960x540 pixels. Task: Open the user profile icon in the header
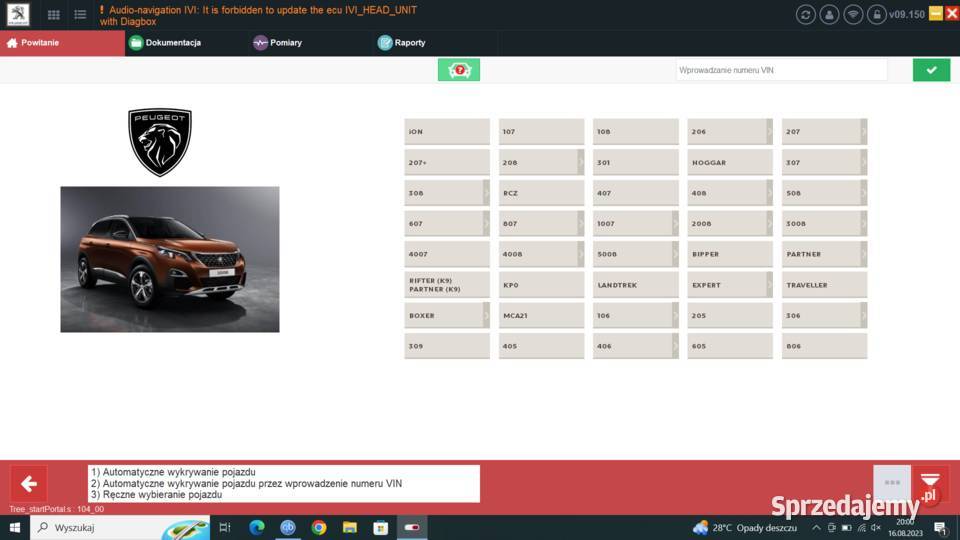[x=829, y=14]
